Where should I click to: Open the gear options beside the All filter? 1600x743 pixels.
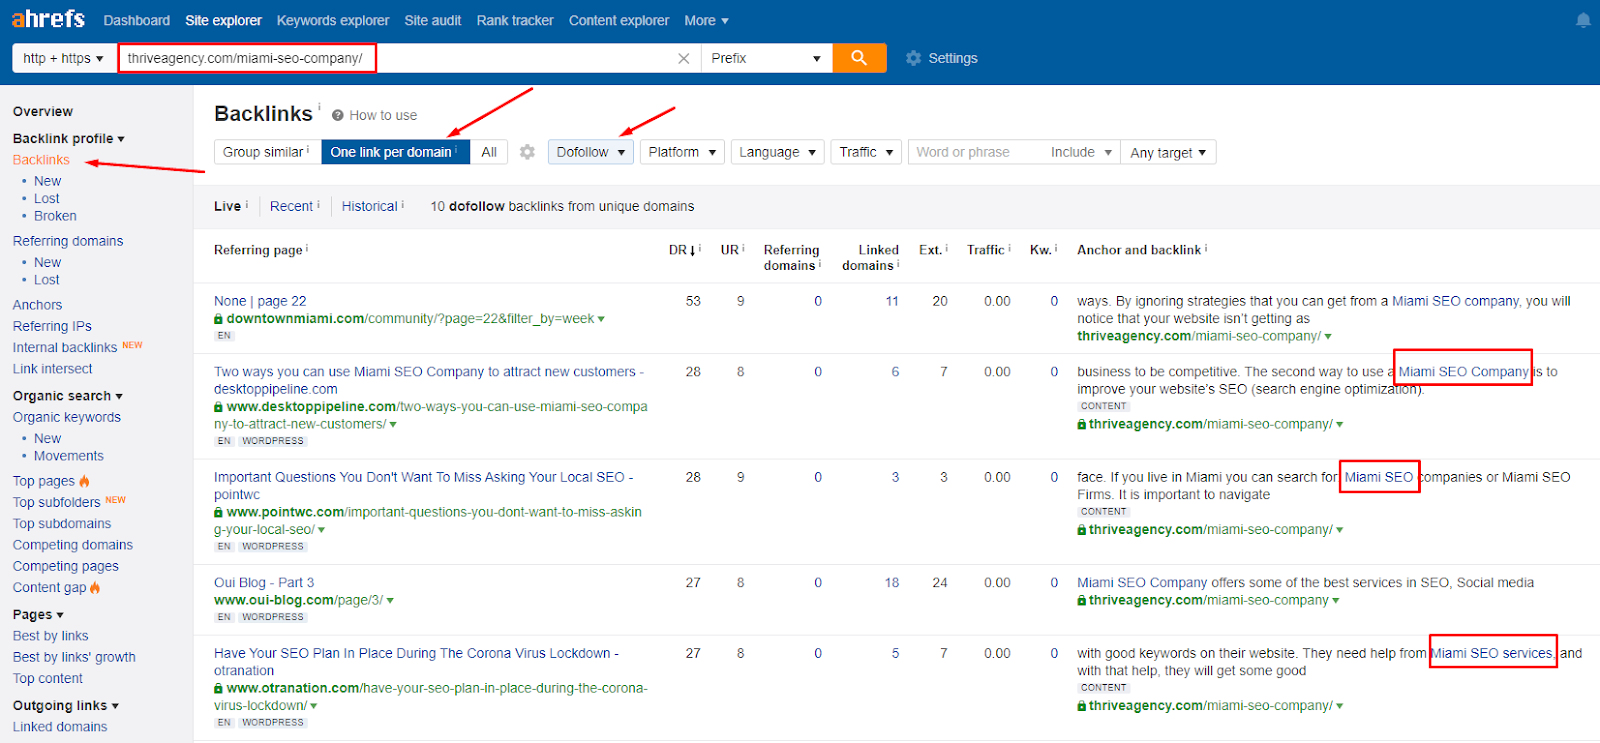click(x=527, y=152)
